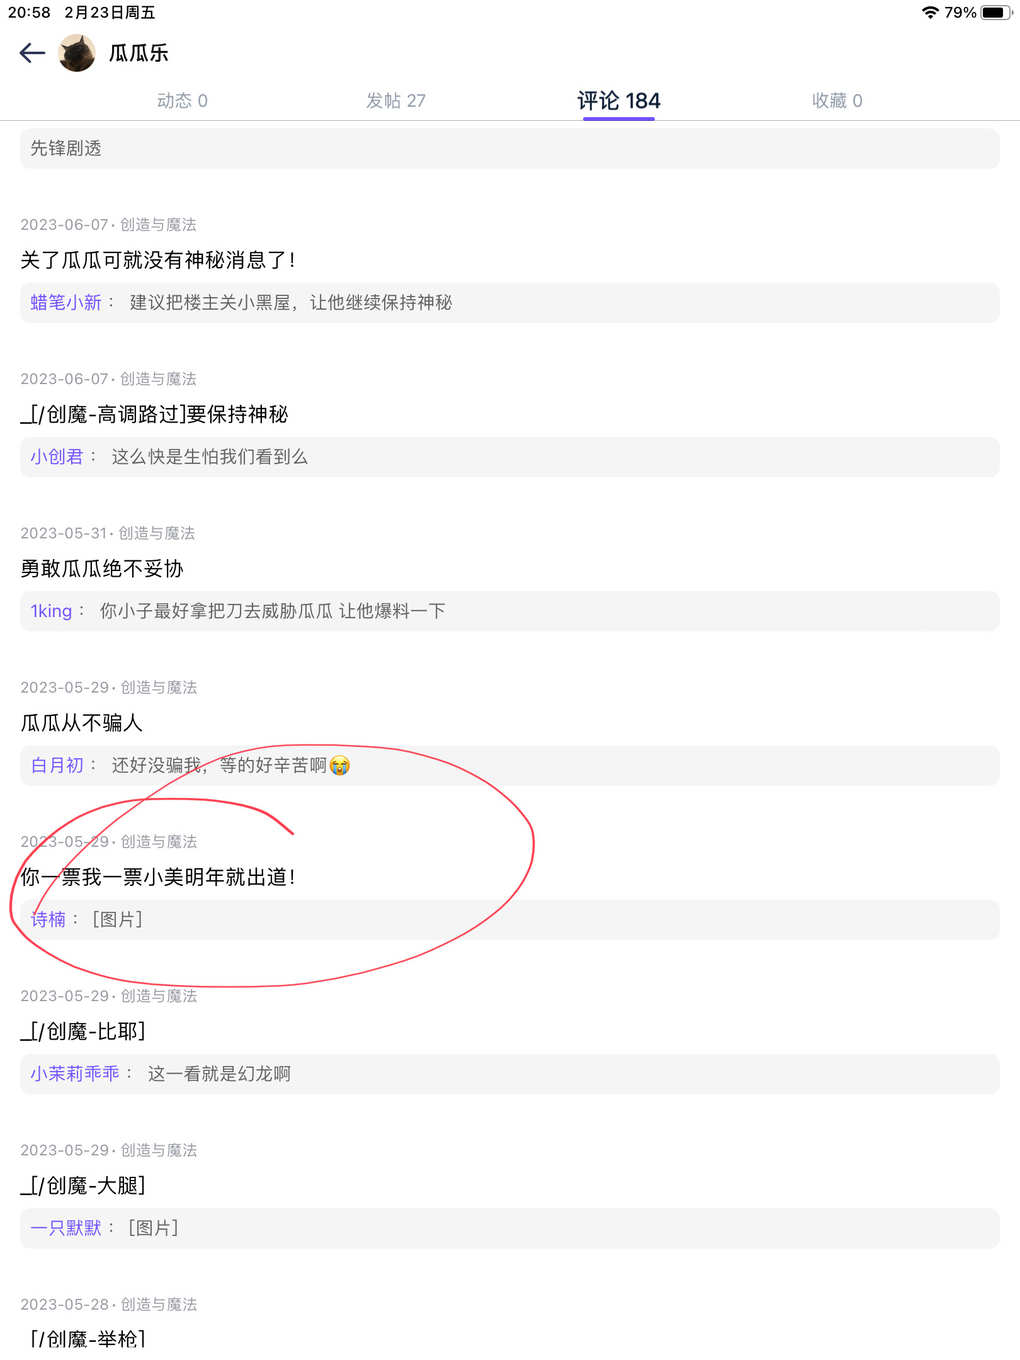
Task: Tap the 诗楠 username
Action: pos(48,919)
